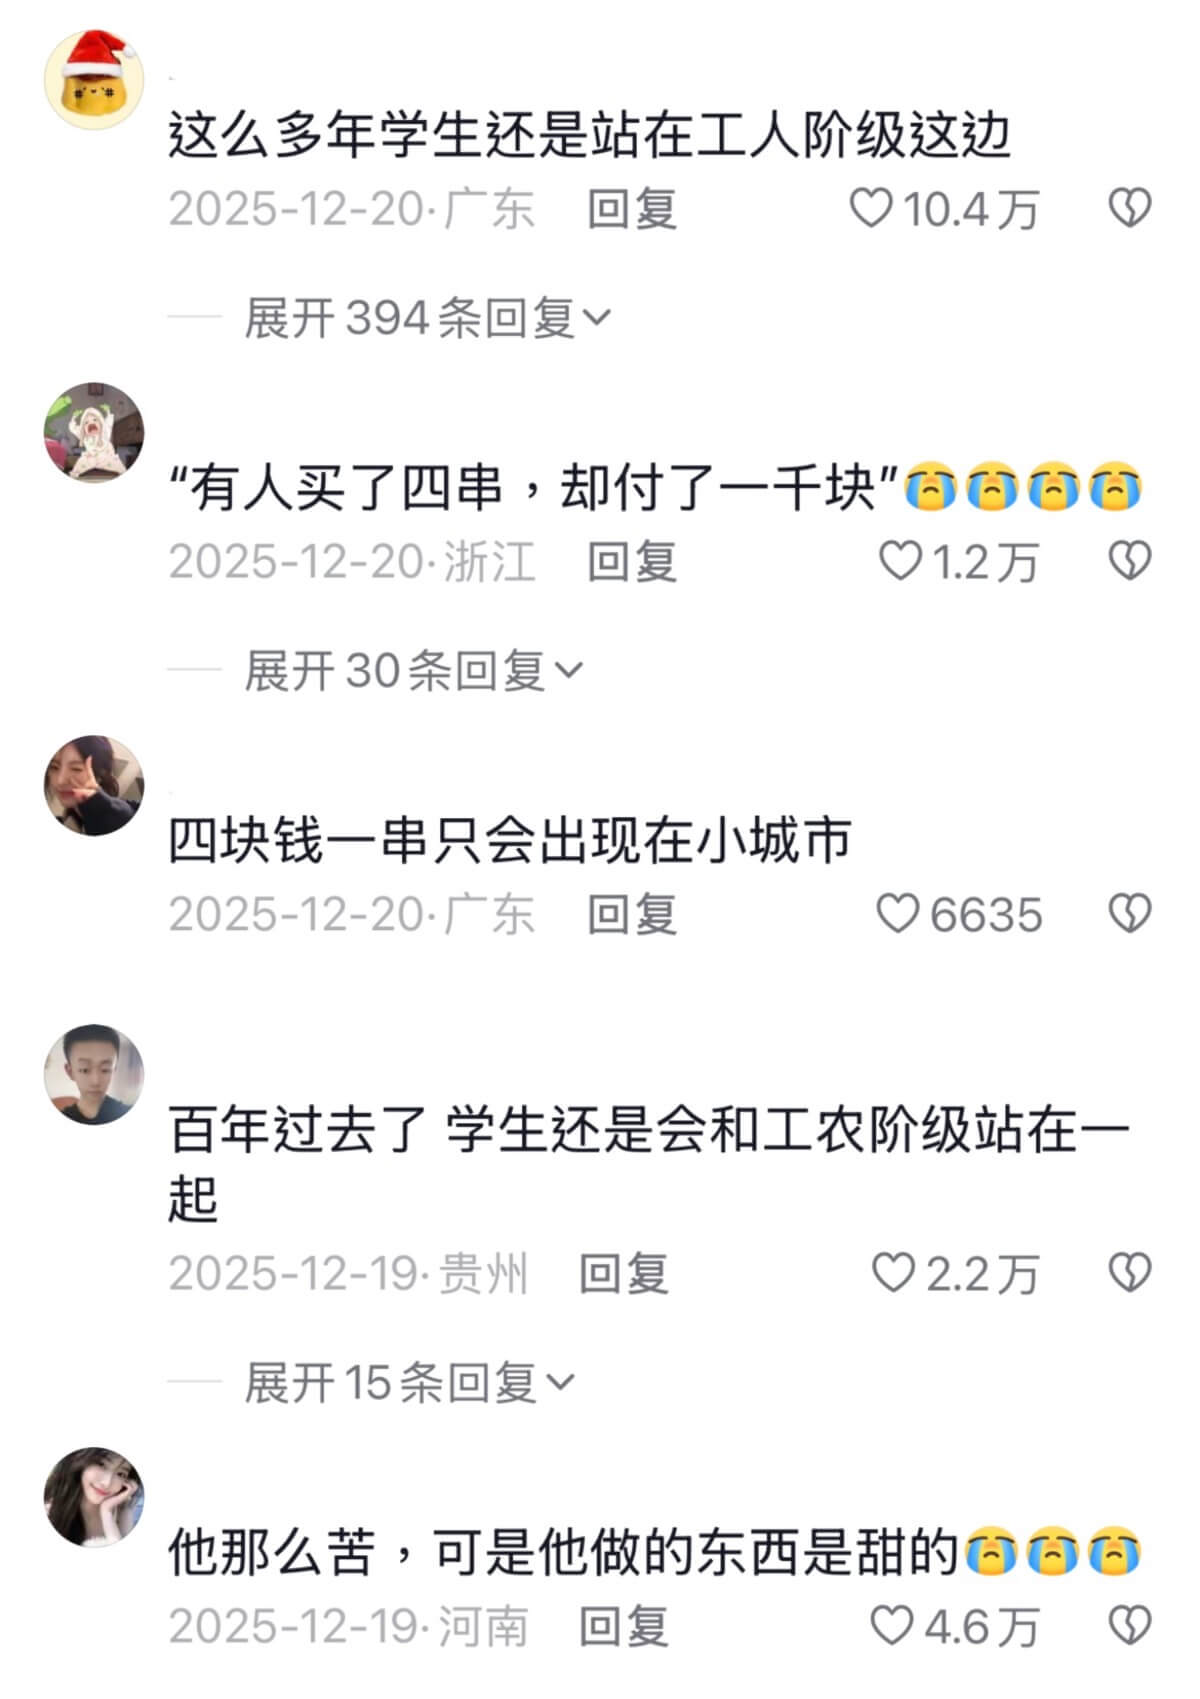Viewport: 1200px width, 1699px height.
Task: Like the comment with 10.4万 likes
Action: pos(870,209)
